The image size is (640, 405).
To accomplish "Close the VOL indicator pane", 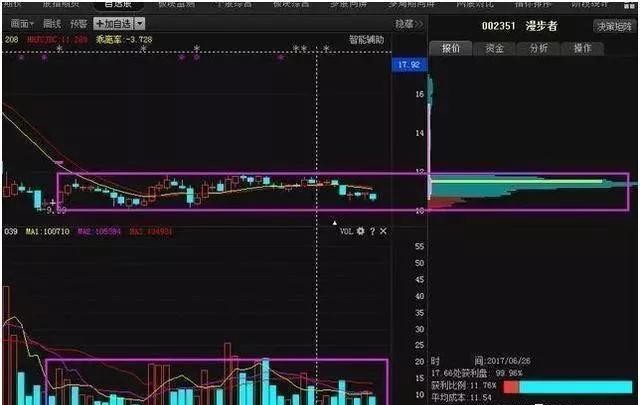I will [x=383, y=231].
